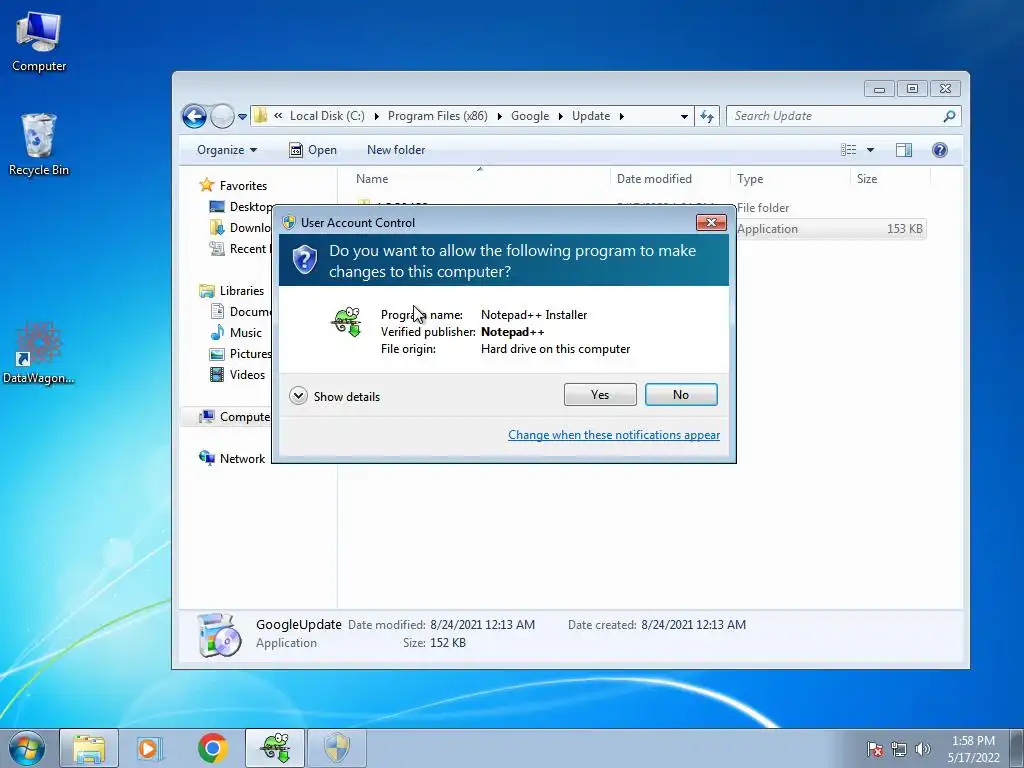Select Local Disk (C:) in the address bar
Screen dimensions: 1024x768
pyautogui.click(x=327, y=116)
